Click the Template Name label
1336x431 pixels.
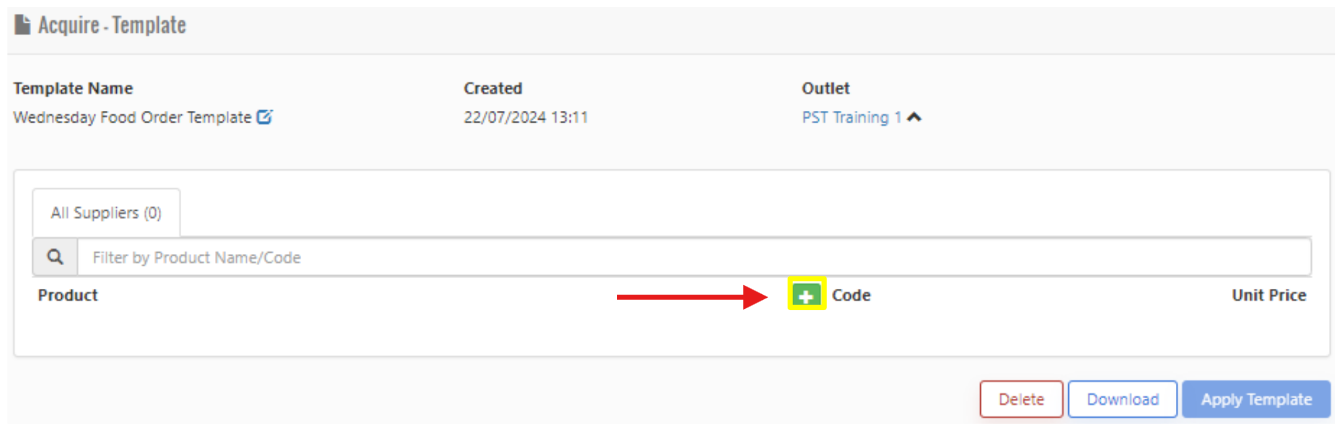tap(73, 88)
